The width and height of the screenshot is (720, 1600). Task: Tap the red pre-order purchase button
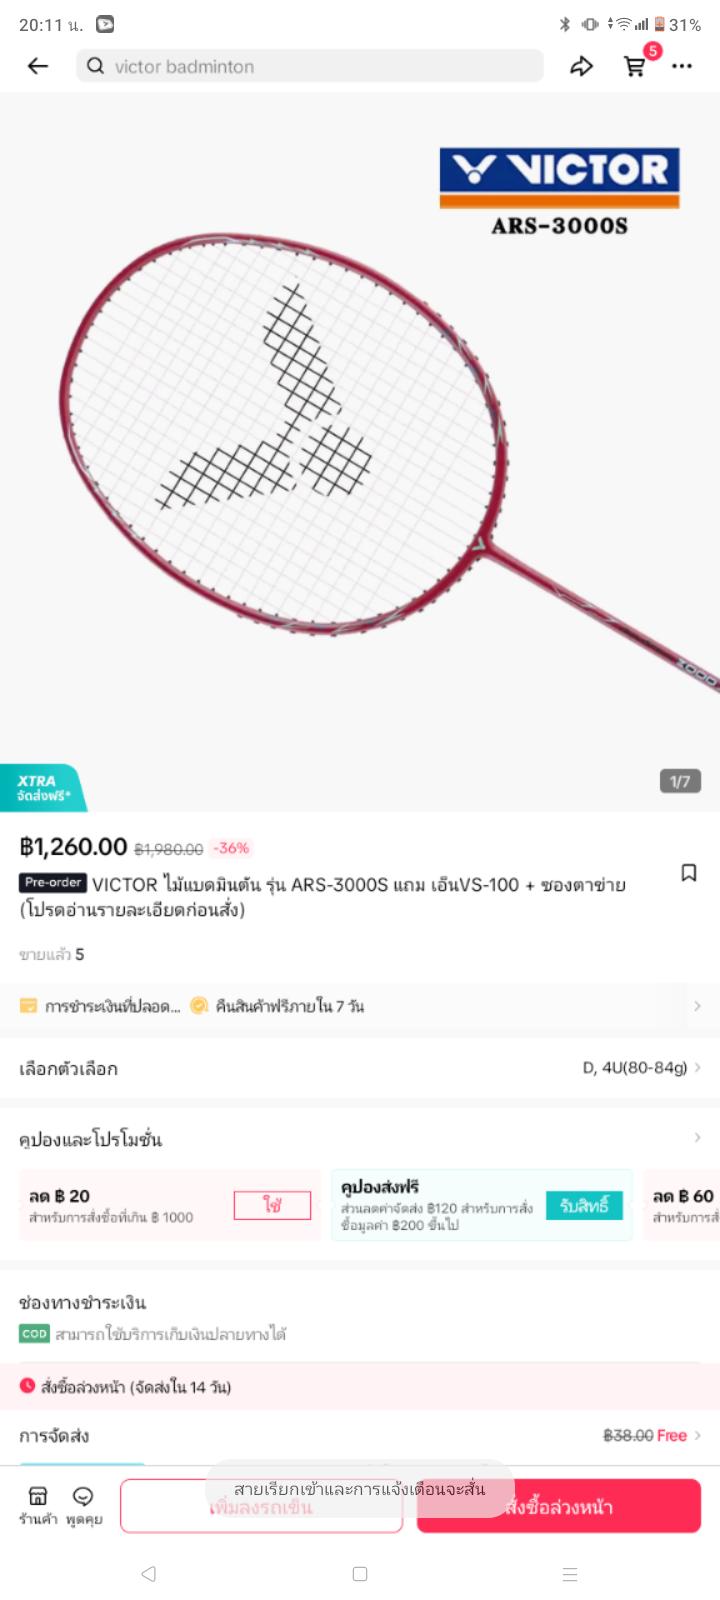click(559, 1506)
